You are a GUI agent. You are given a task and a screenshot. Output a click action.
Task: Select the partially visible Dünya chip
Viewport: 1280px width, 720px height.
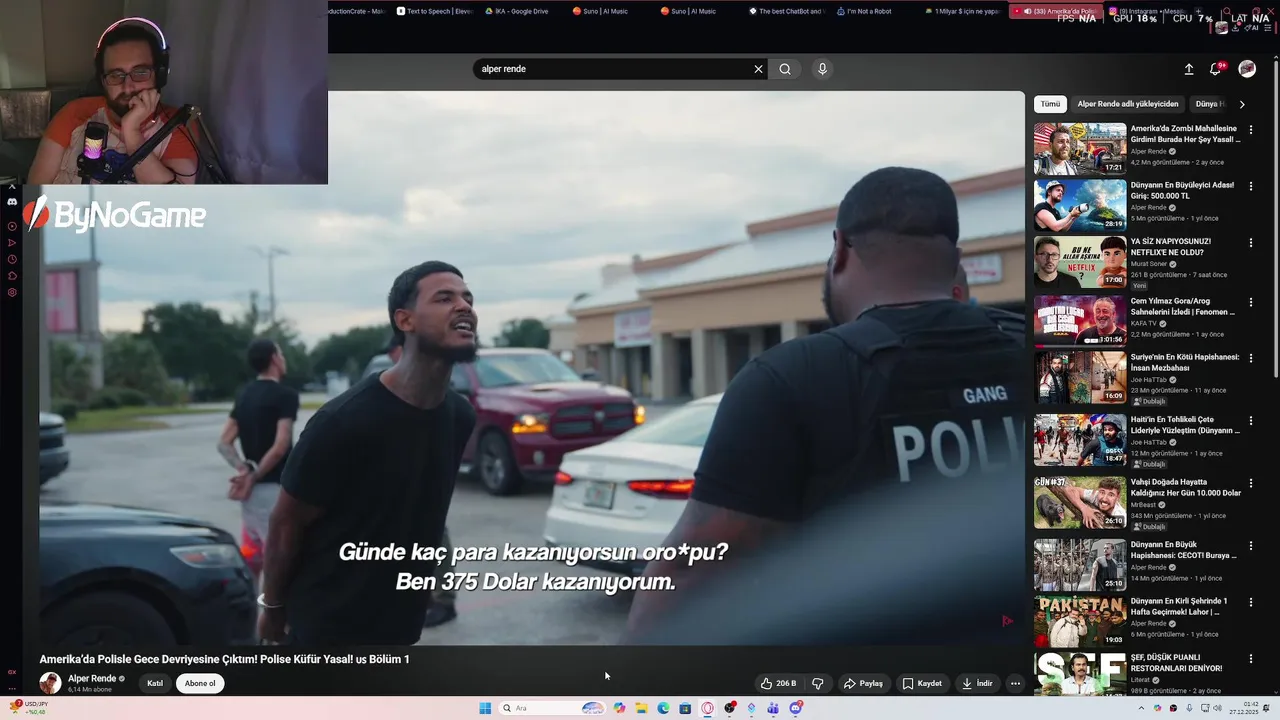click(1209, 104)
